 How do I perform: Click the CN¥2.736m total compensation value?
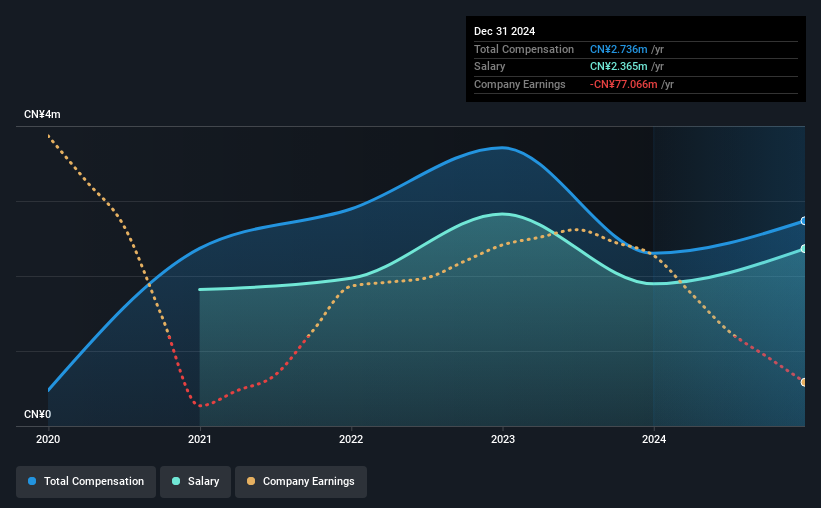(618, 49)
